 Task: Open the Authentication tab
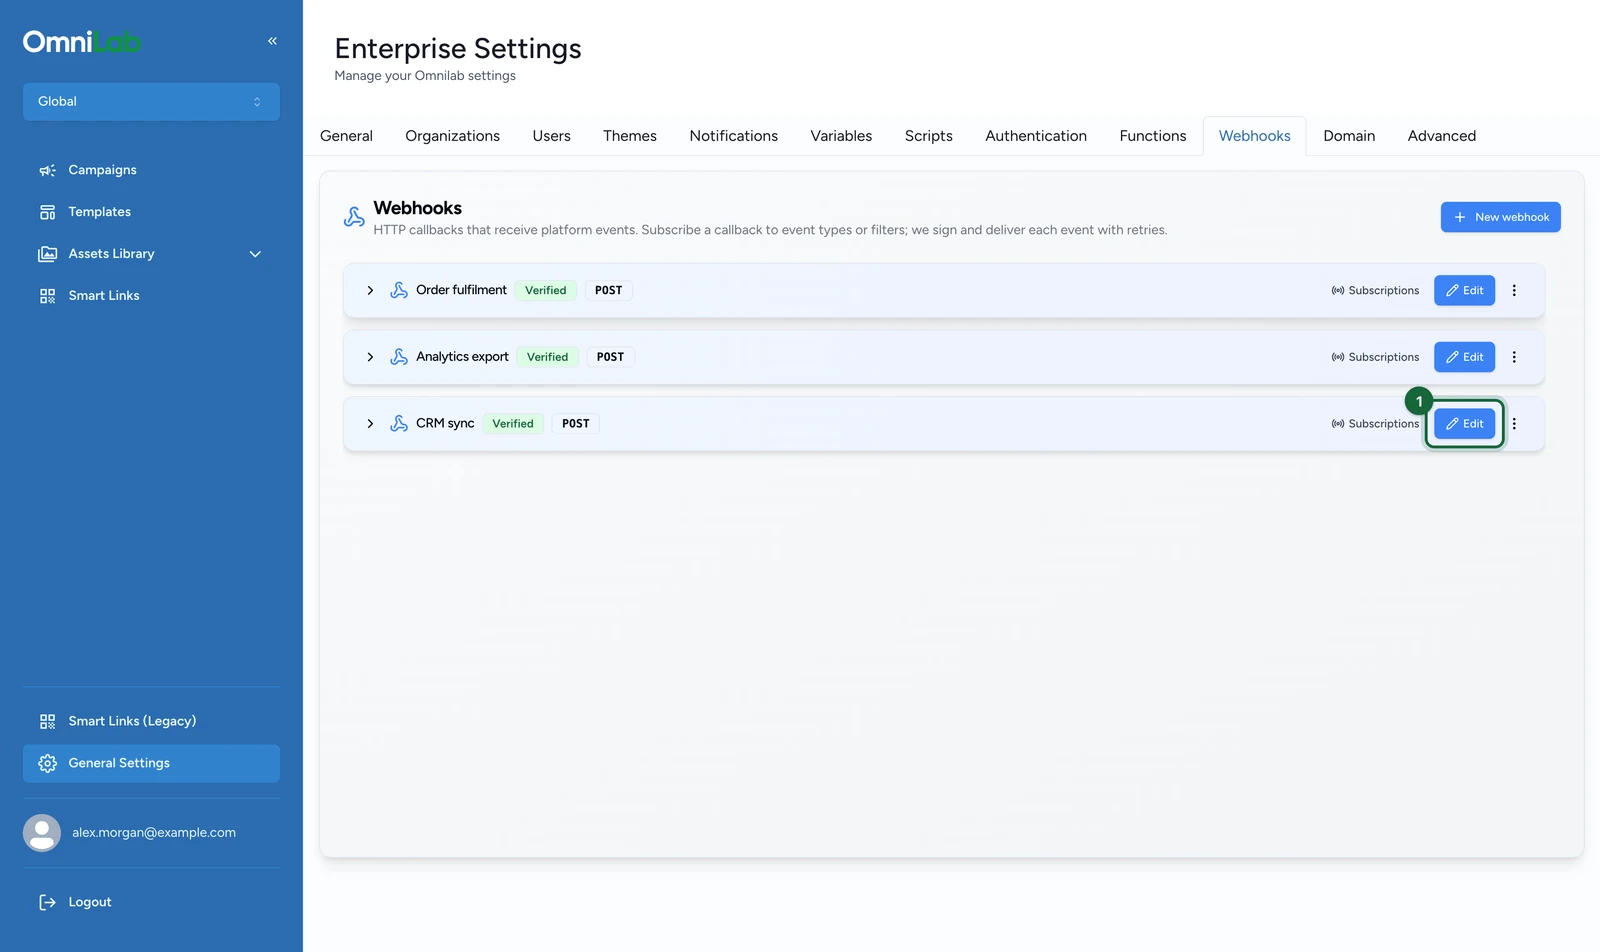(1036, 136)
